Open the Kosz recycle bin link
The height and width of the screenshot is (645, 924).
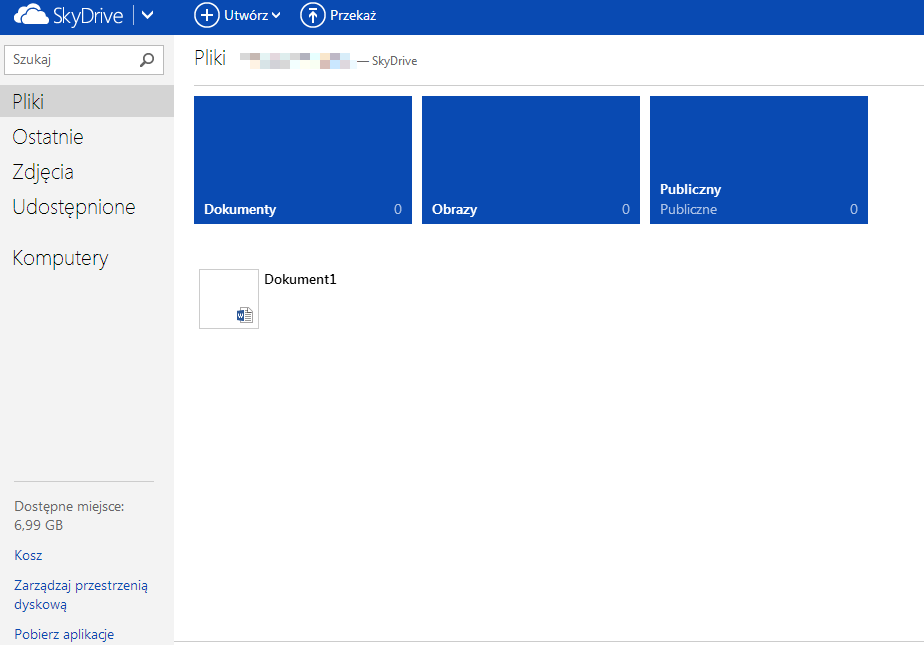click(x=28, y=555)
